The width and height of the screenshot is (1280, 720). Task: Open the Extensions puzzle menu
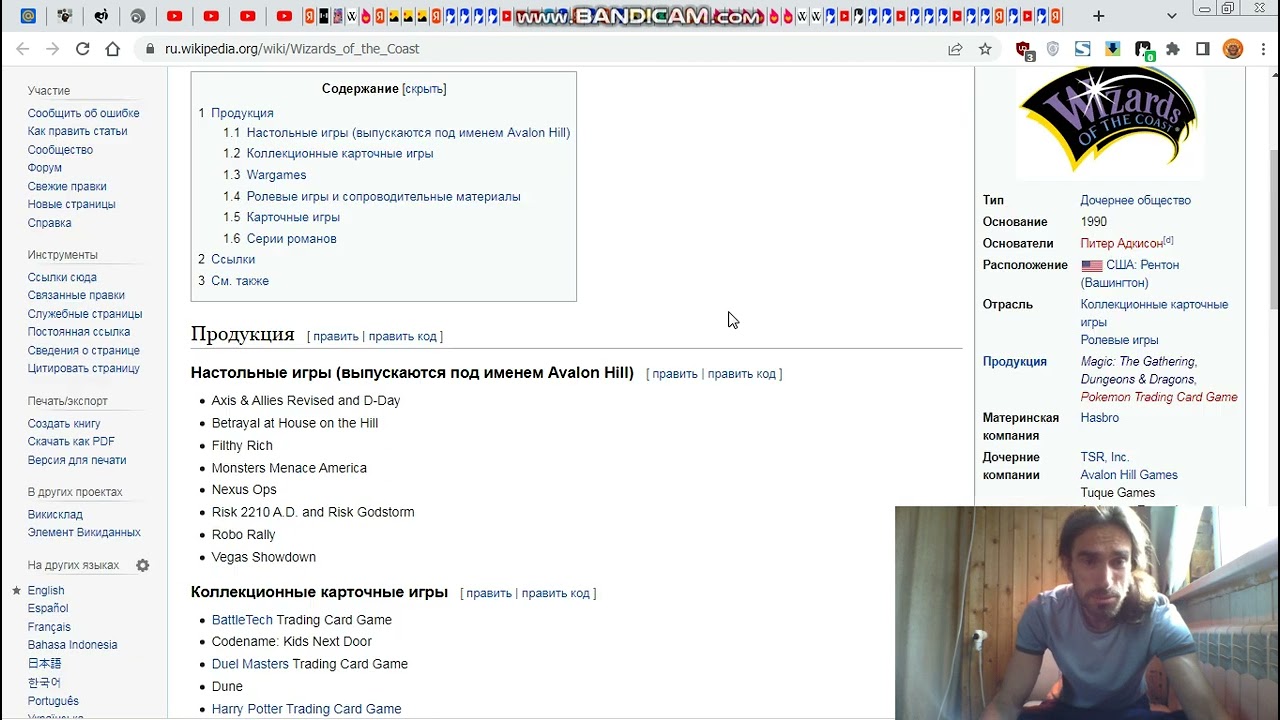(x=1173, y=49)
